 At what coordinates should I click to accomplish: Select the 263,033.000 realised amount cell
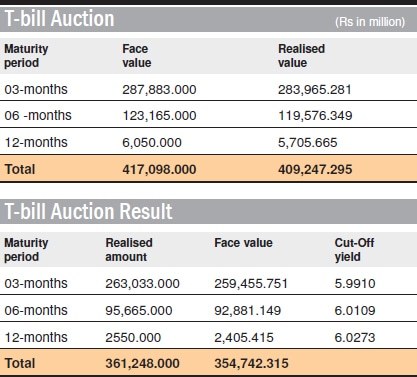pos(142,284)
